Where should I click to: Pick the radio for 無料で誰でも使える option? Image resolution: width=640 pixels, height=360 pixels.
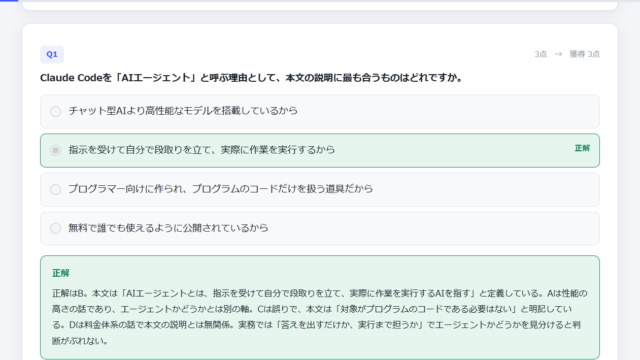(56, 228)
